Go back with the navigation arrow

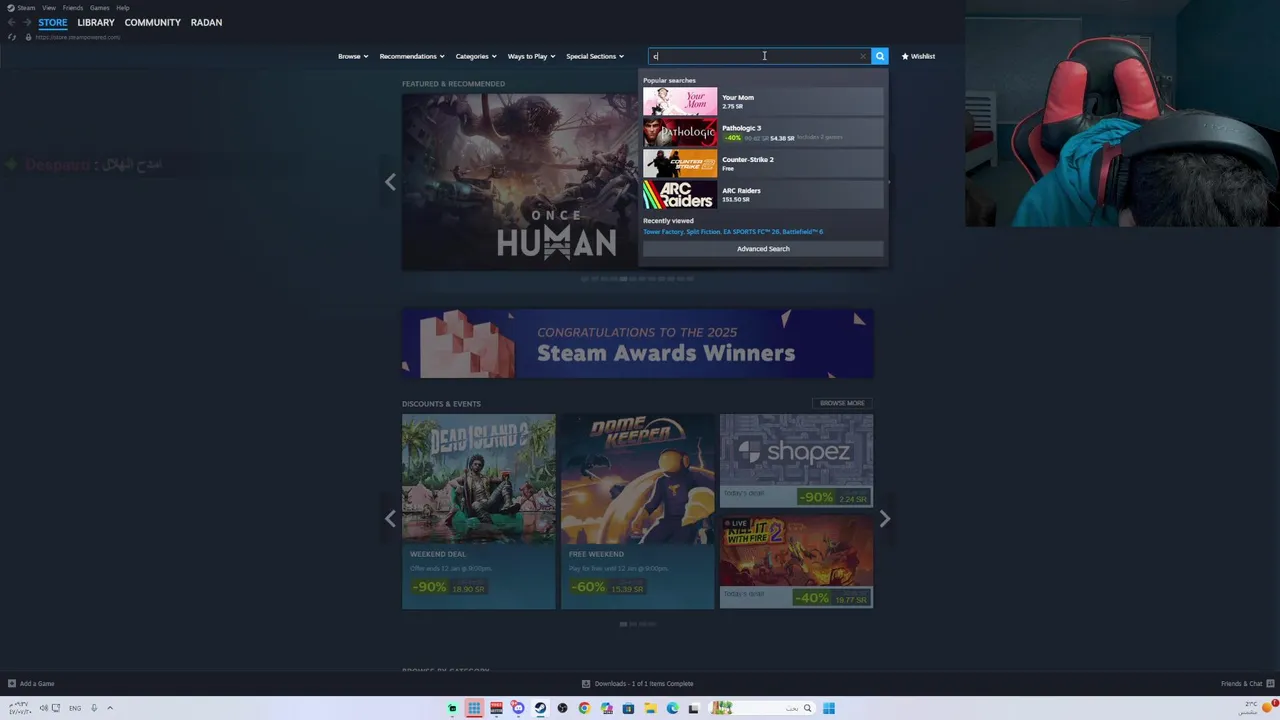point(12,22)
